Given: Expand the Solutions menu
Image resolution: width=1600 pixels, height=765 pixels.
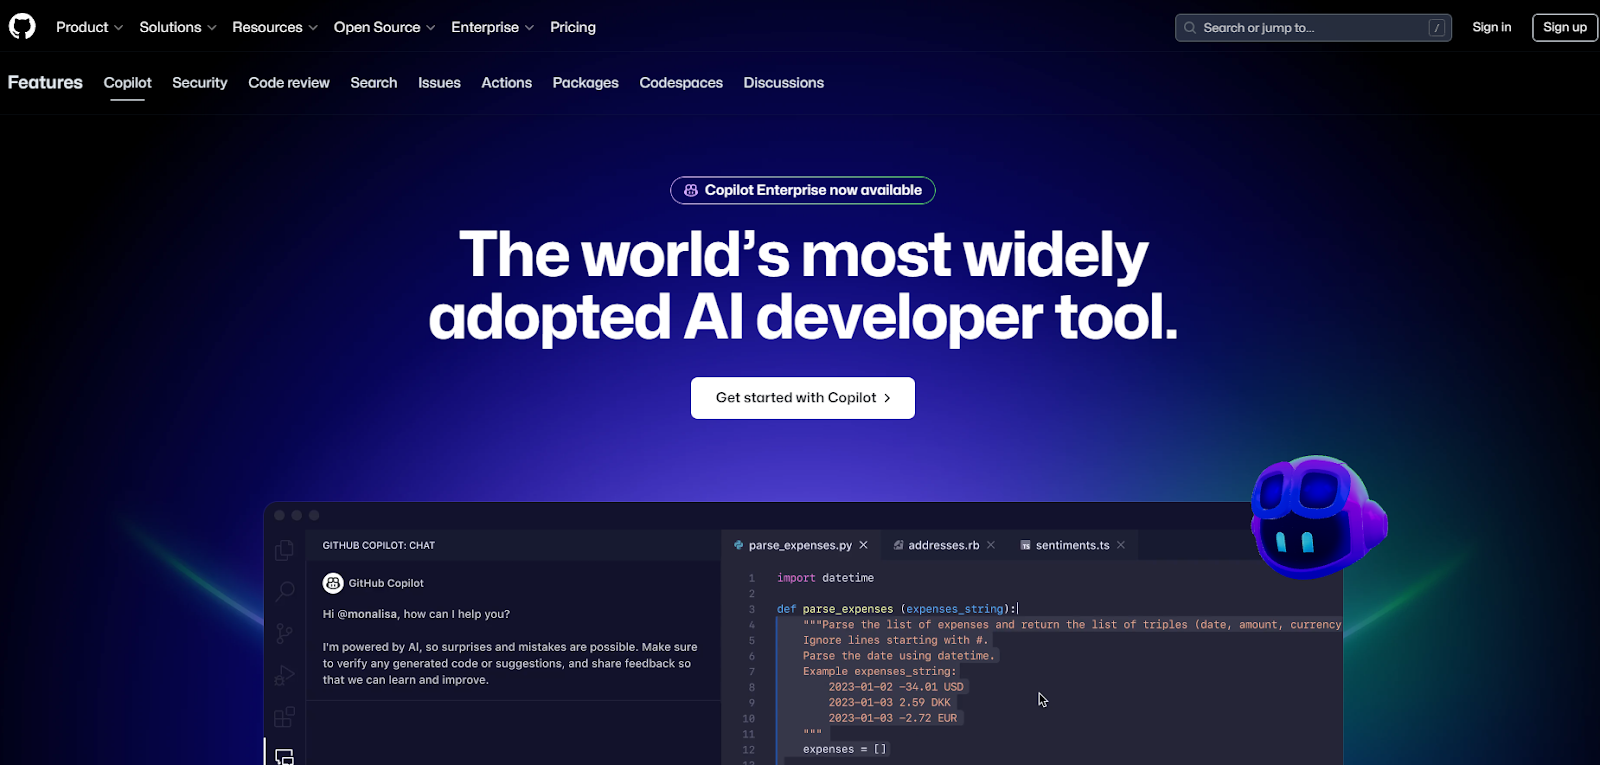Looking at the screenshot, I should [x=177, y=27].
